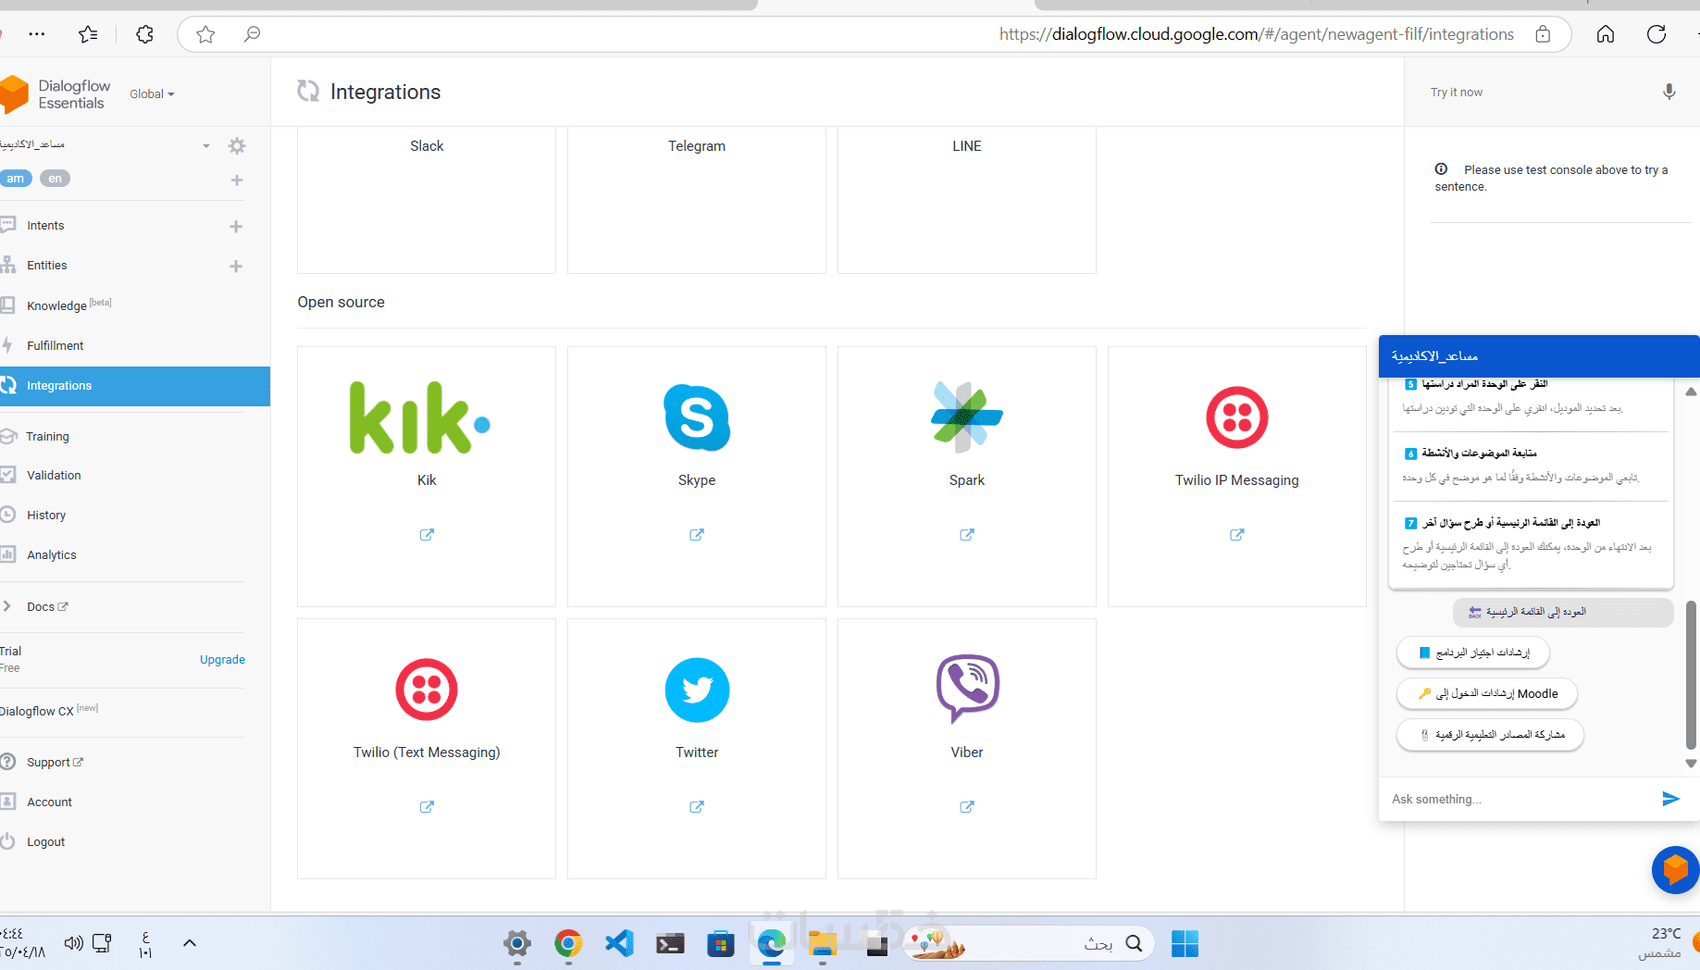Click the Dialogflow Essentials logo
The image size is (1700, 970).
click(56, 94)
